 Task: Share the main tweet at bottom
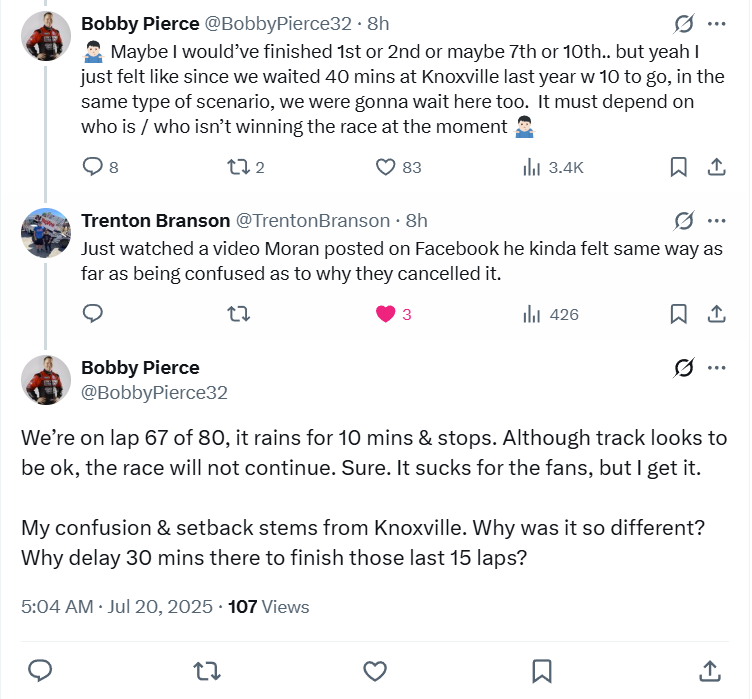[709, 669]
